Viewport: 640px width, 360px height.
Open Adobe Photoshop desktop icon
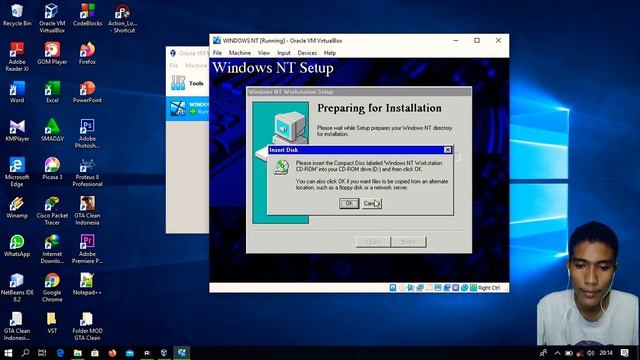[87, 134]
